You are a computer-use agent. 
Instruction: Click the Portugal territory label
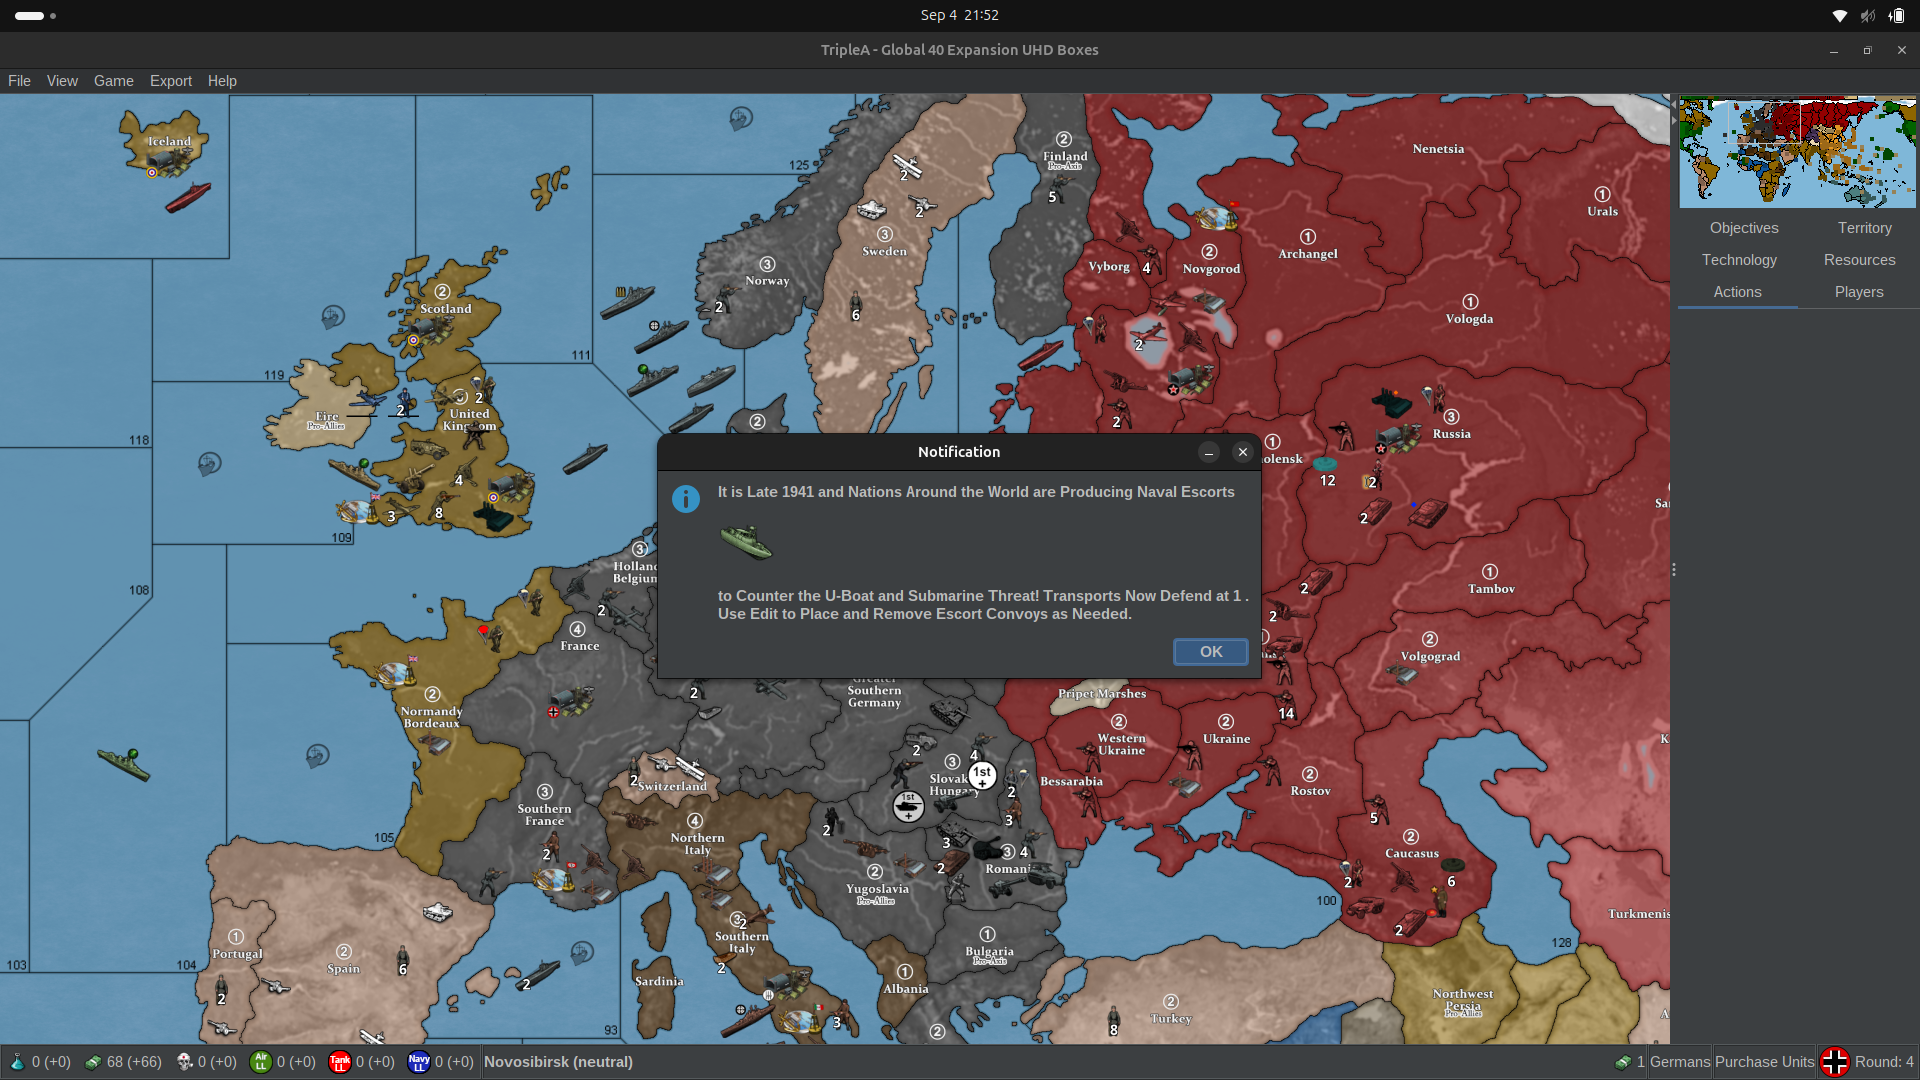237,954
